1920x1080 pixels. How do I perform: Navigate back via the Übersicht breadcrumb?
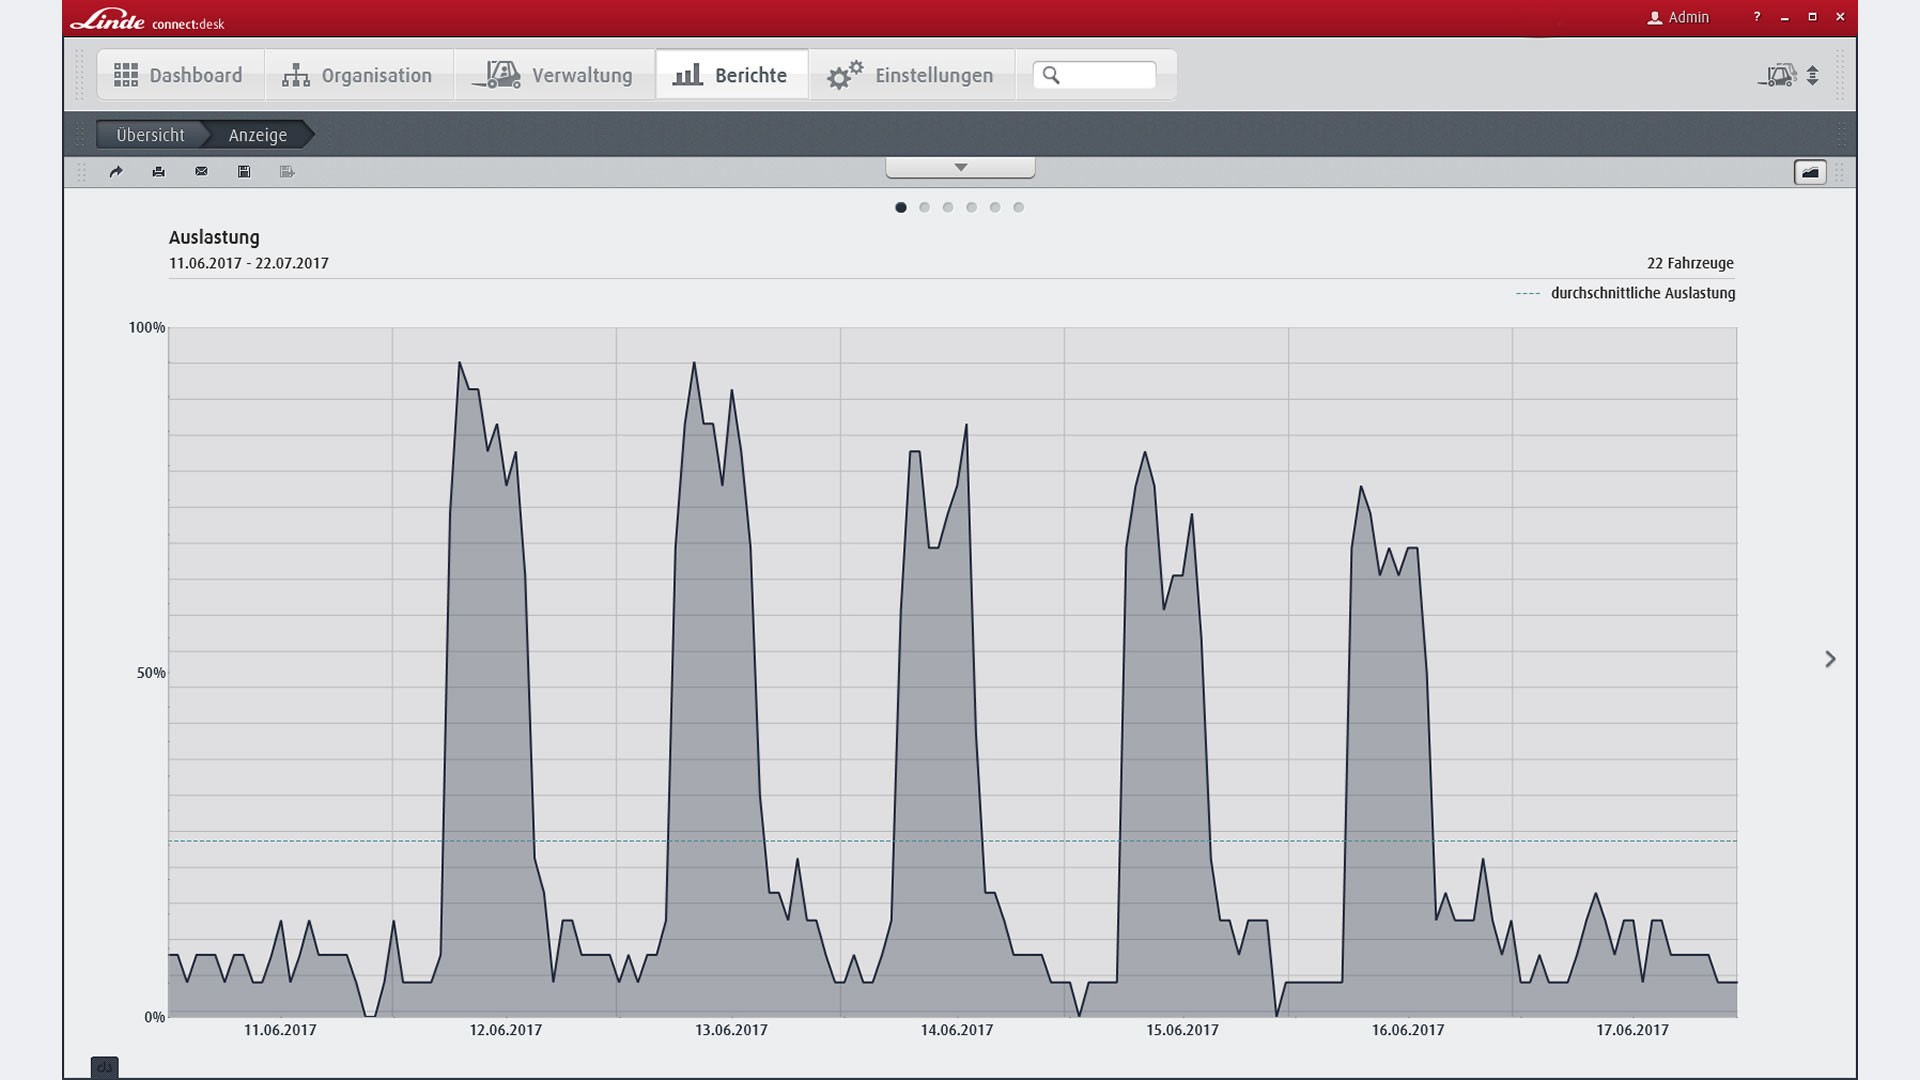(x=150, y=134)
